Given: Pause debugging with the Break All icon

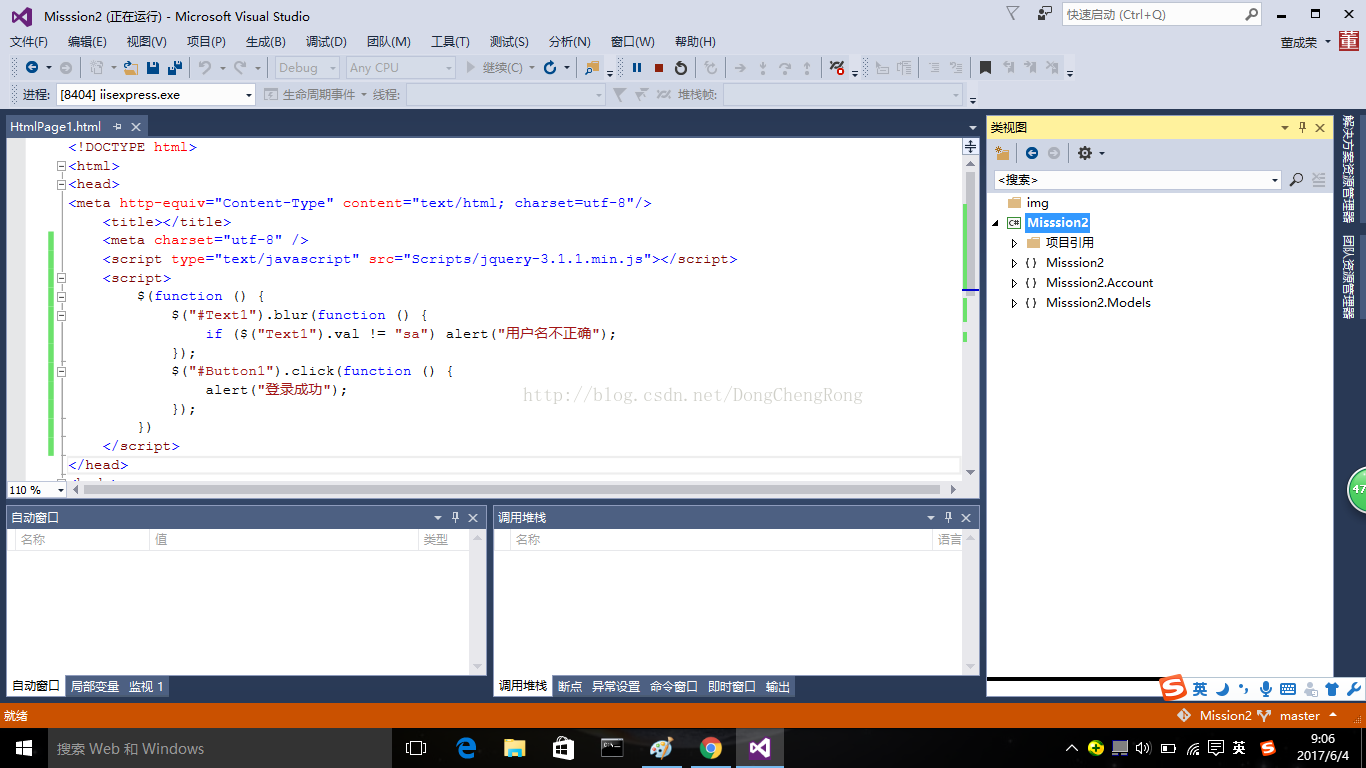Looking at the screenshot, I should coord(637,68).
